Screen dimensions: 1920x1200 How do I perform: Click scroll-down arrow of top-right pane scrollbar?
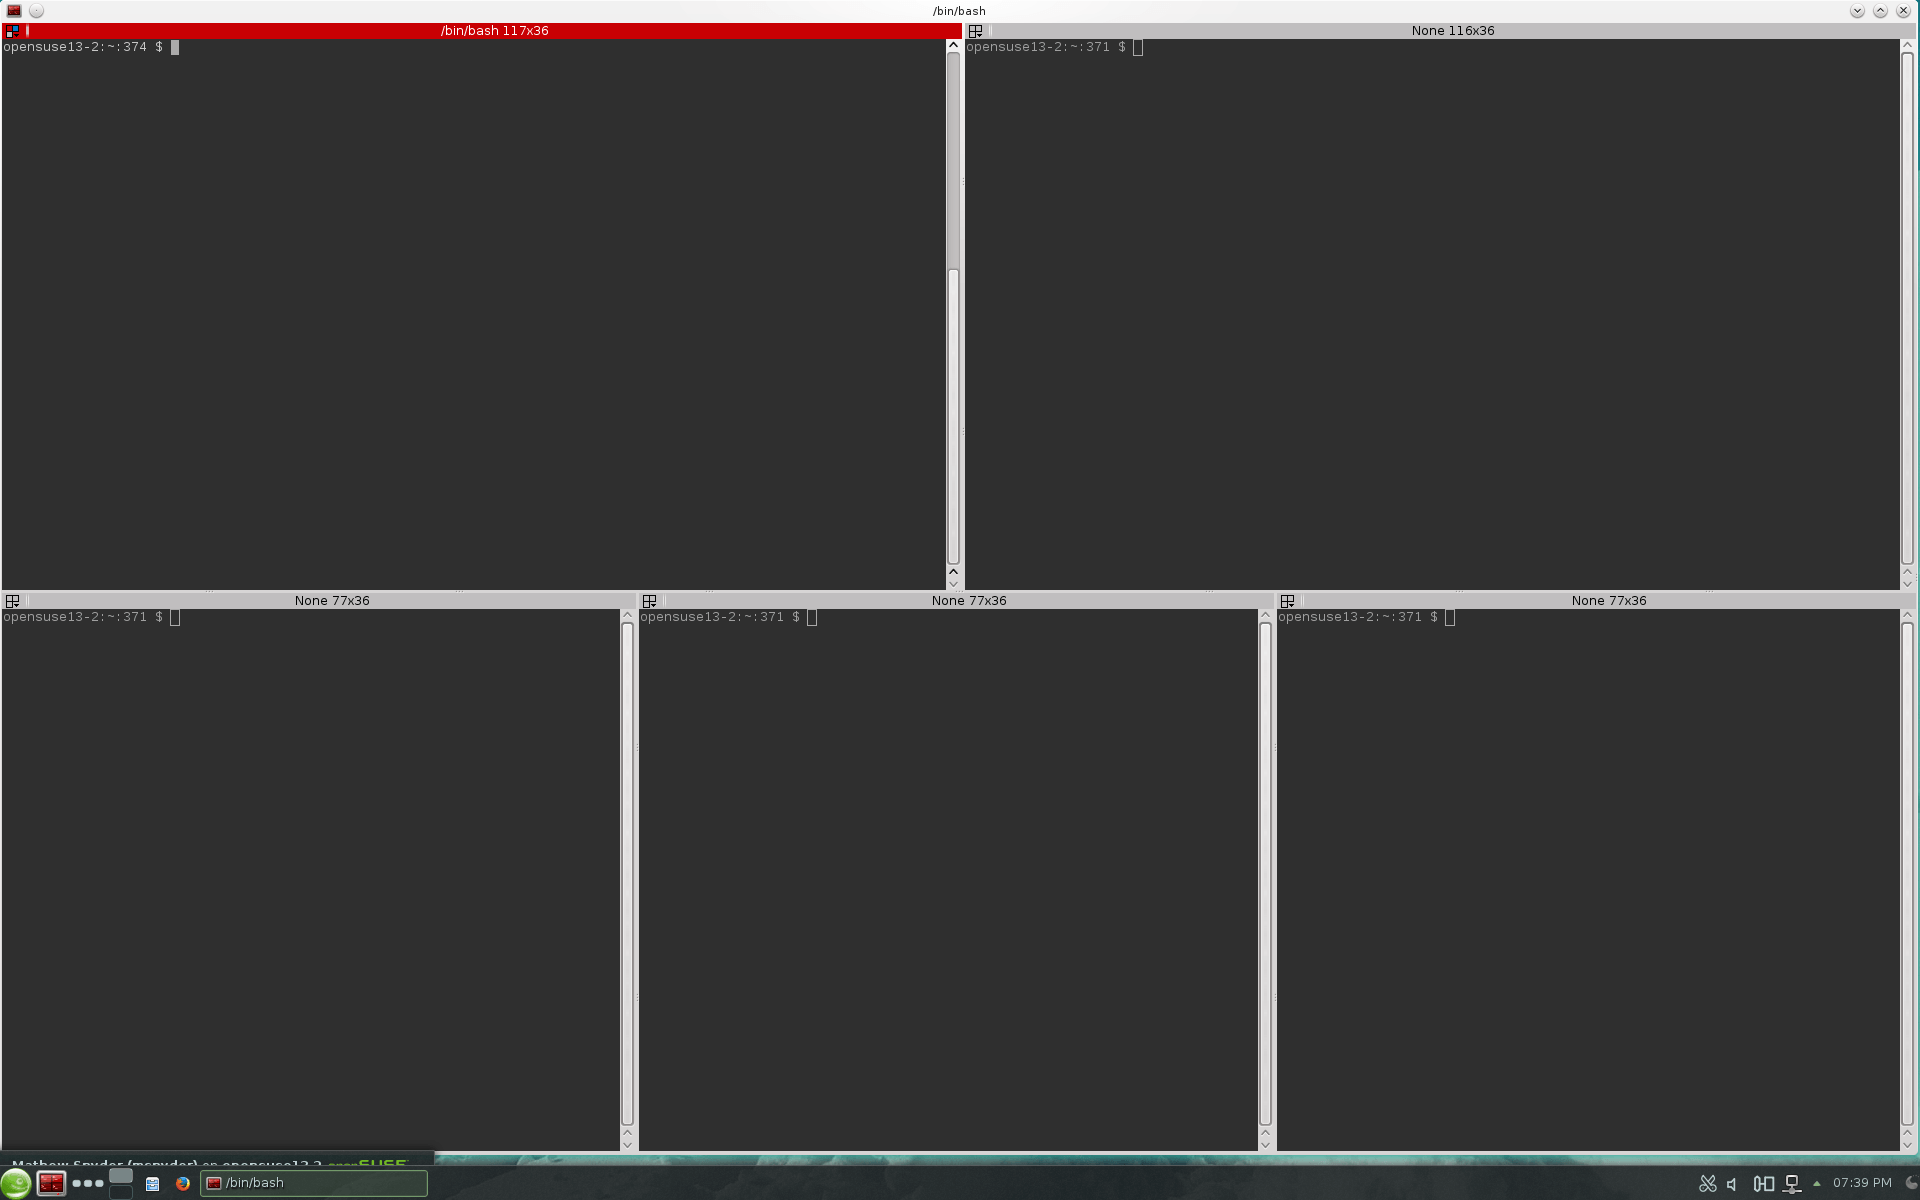pos(1907,584)
